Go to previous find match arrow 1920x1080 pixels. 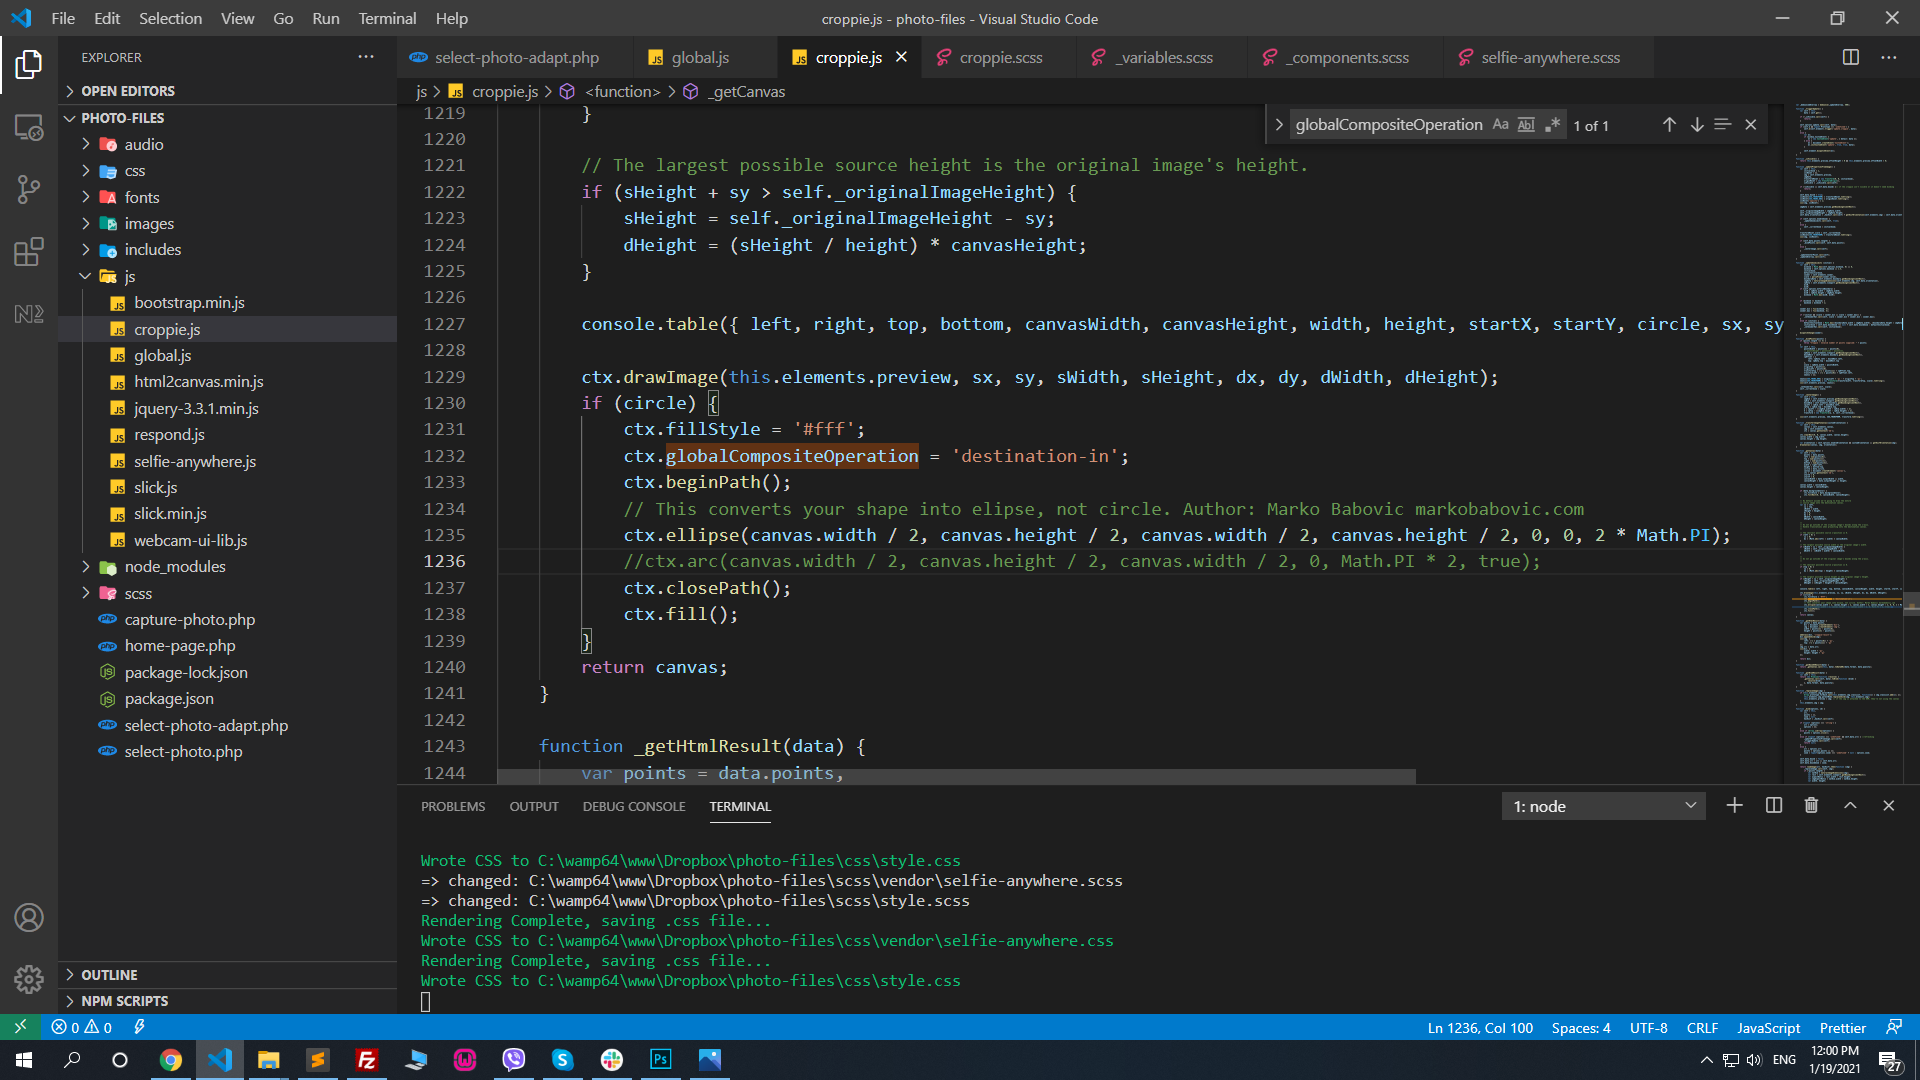pos(1669,124)
